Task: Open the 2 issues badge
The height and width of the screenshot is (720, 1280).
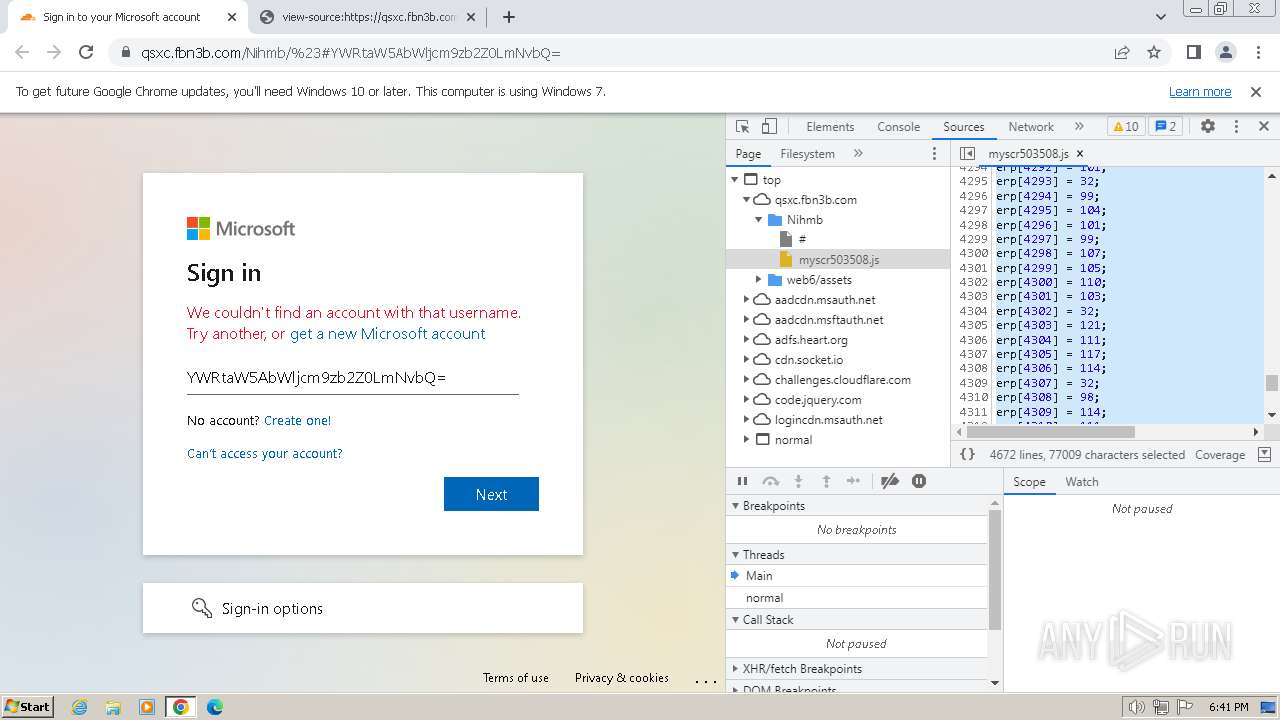Action: click(x=1166, y=127)
